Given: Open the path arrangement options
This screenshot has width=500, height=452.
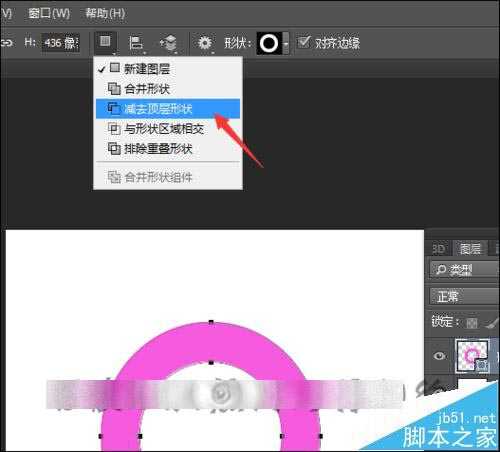Looking at the screenshot, I should (168, 43).
